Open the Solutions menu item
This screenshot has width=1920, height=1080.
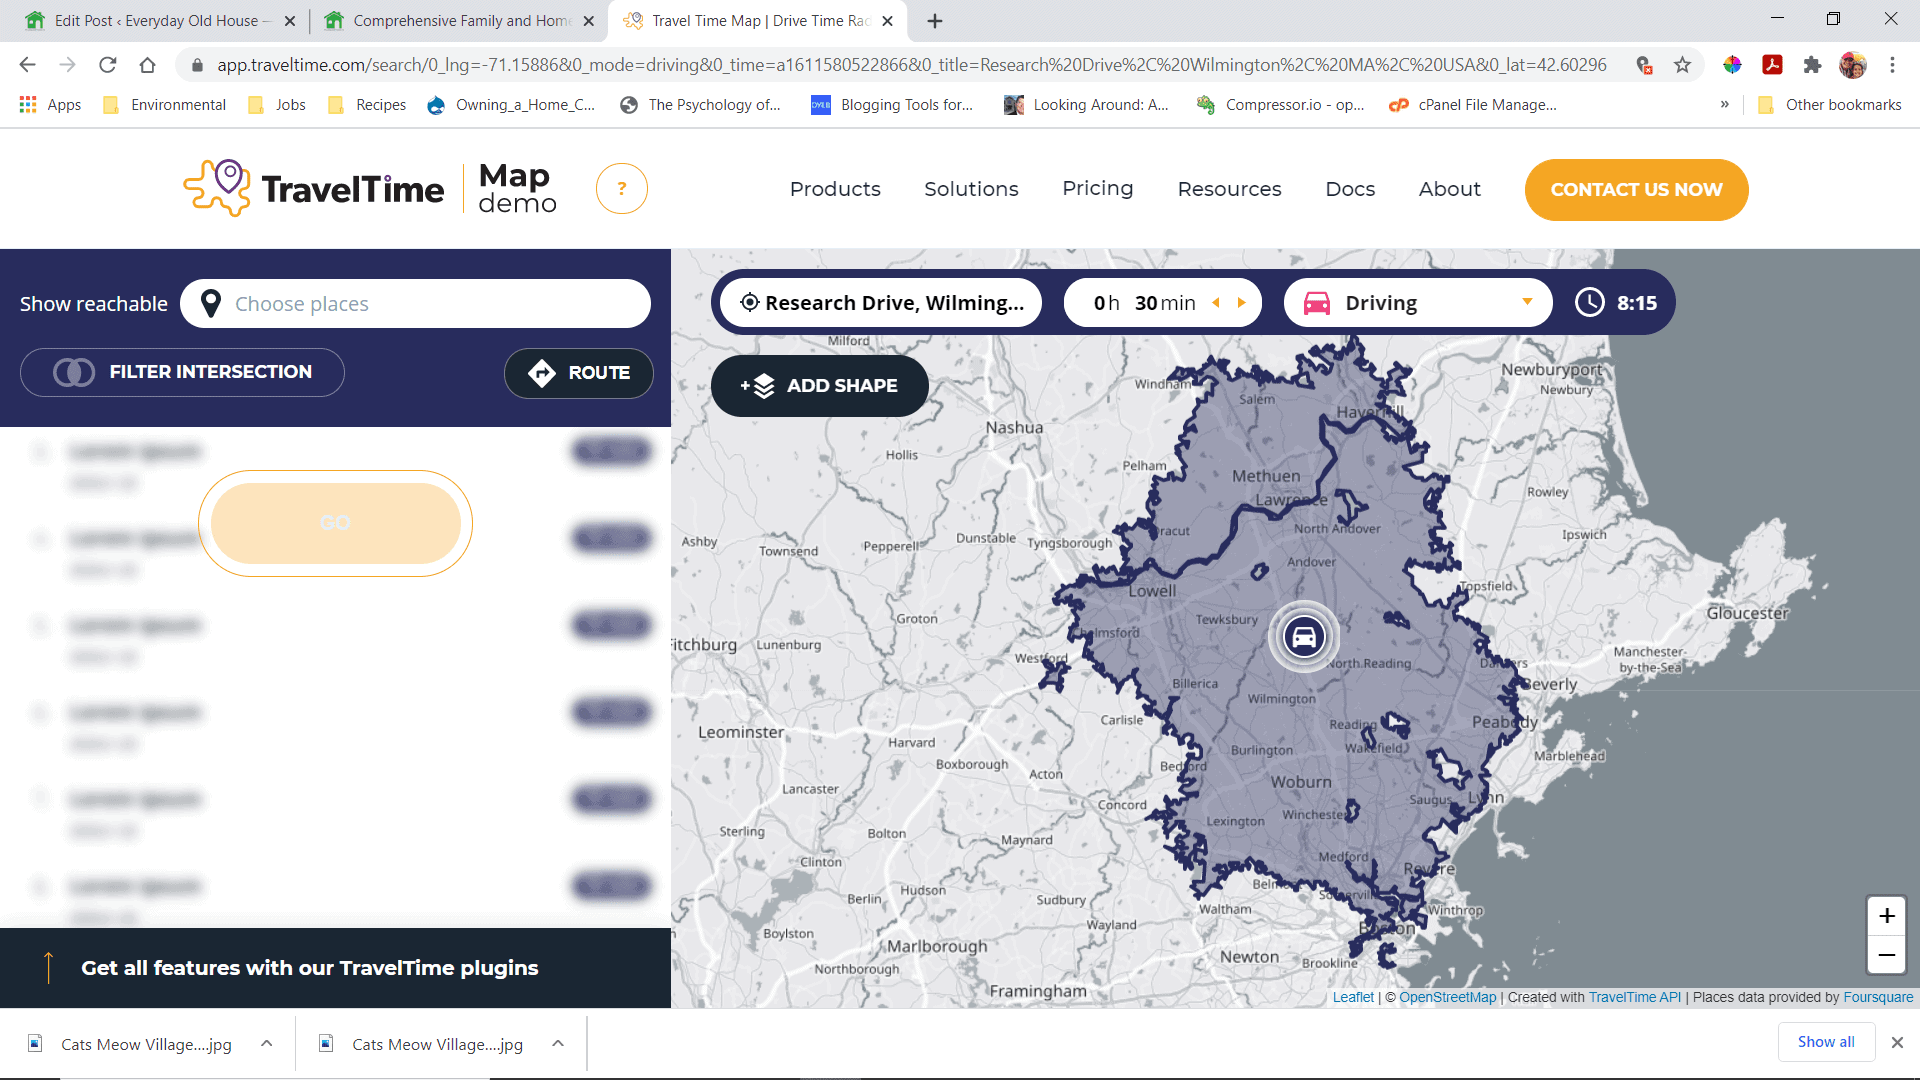pyautogui.click(x=972, y=189)
